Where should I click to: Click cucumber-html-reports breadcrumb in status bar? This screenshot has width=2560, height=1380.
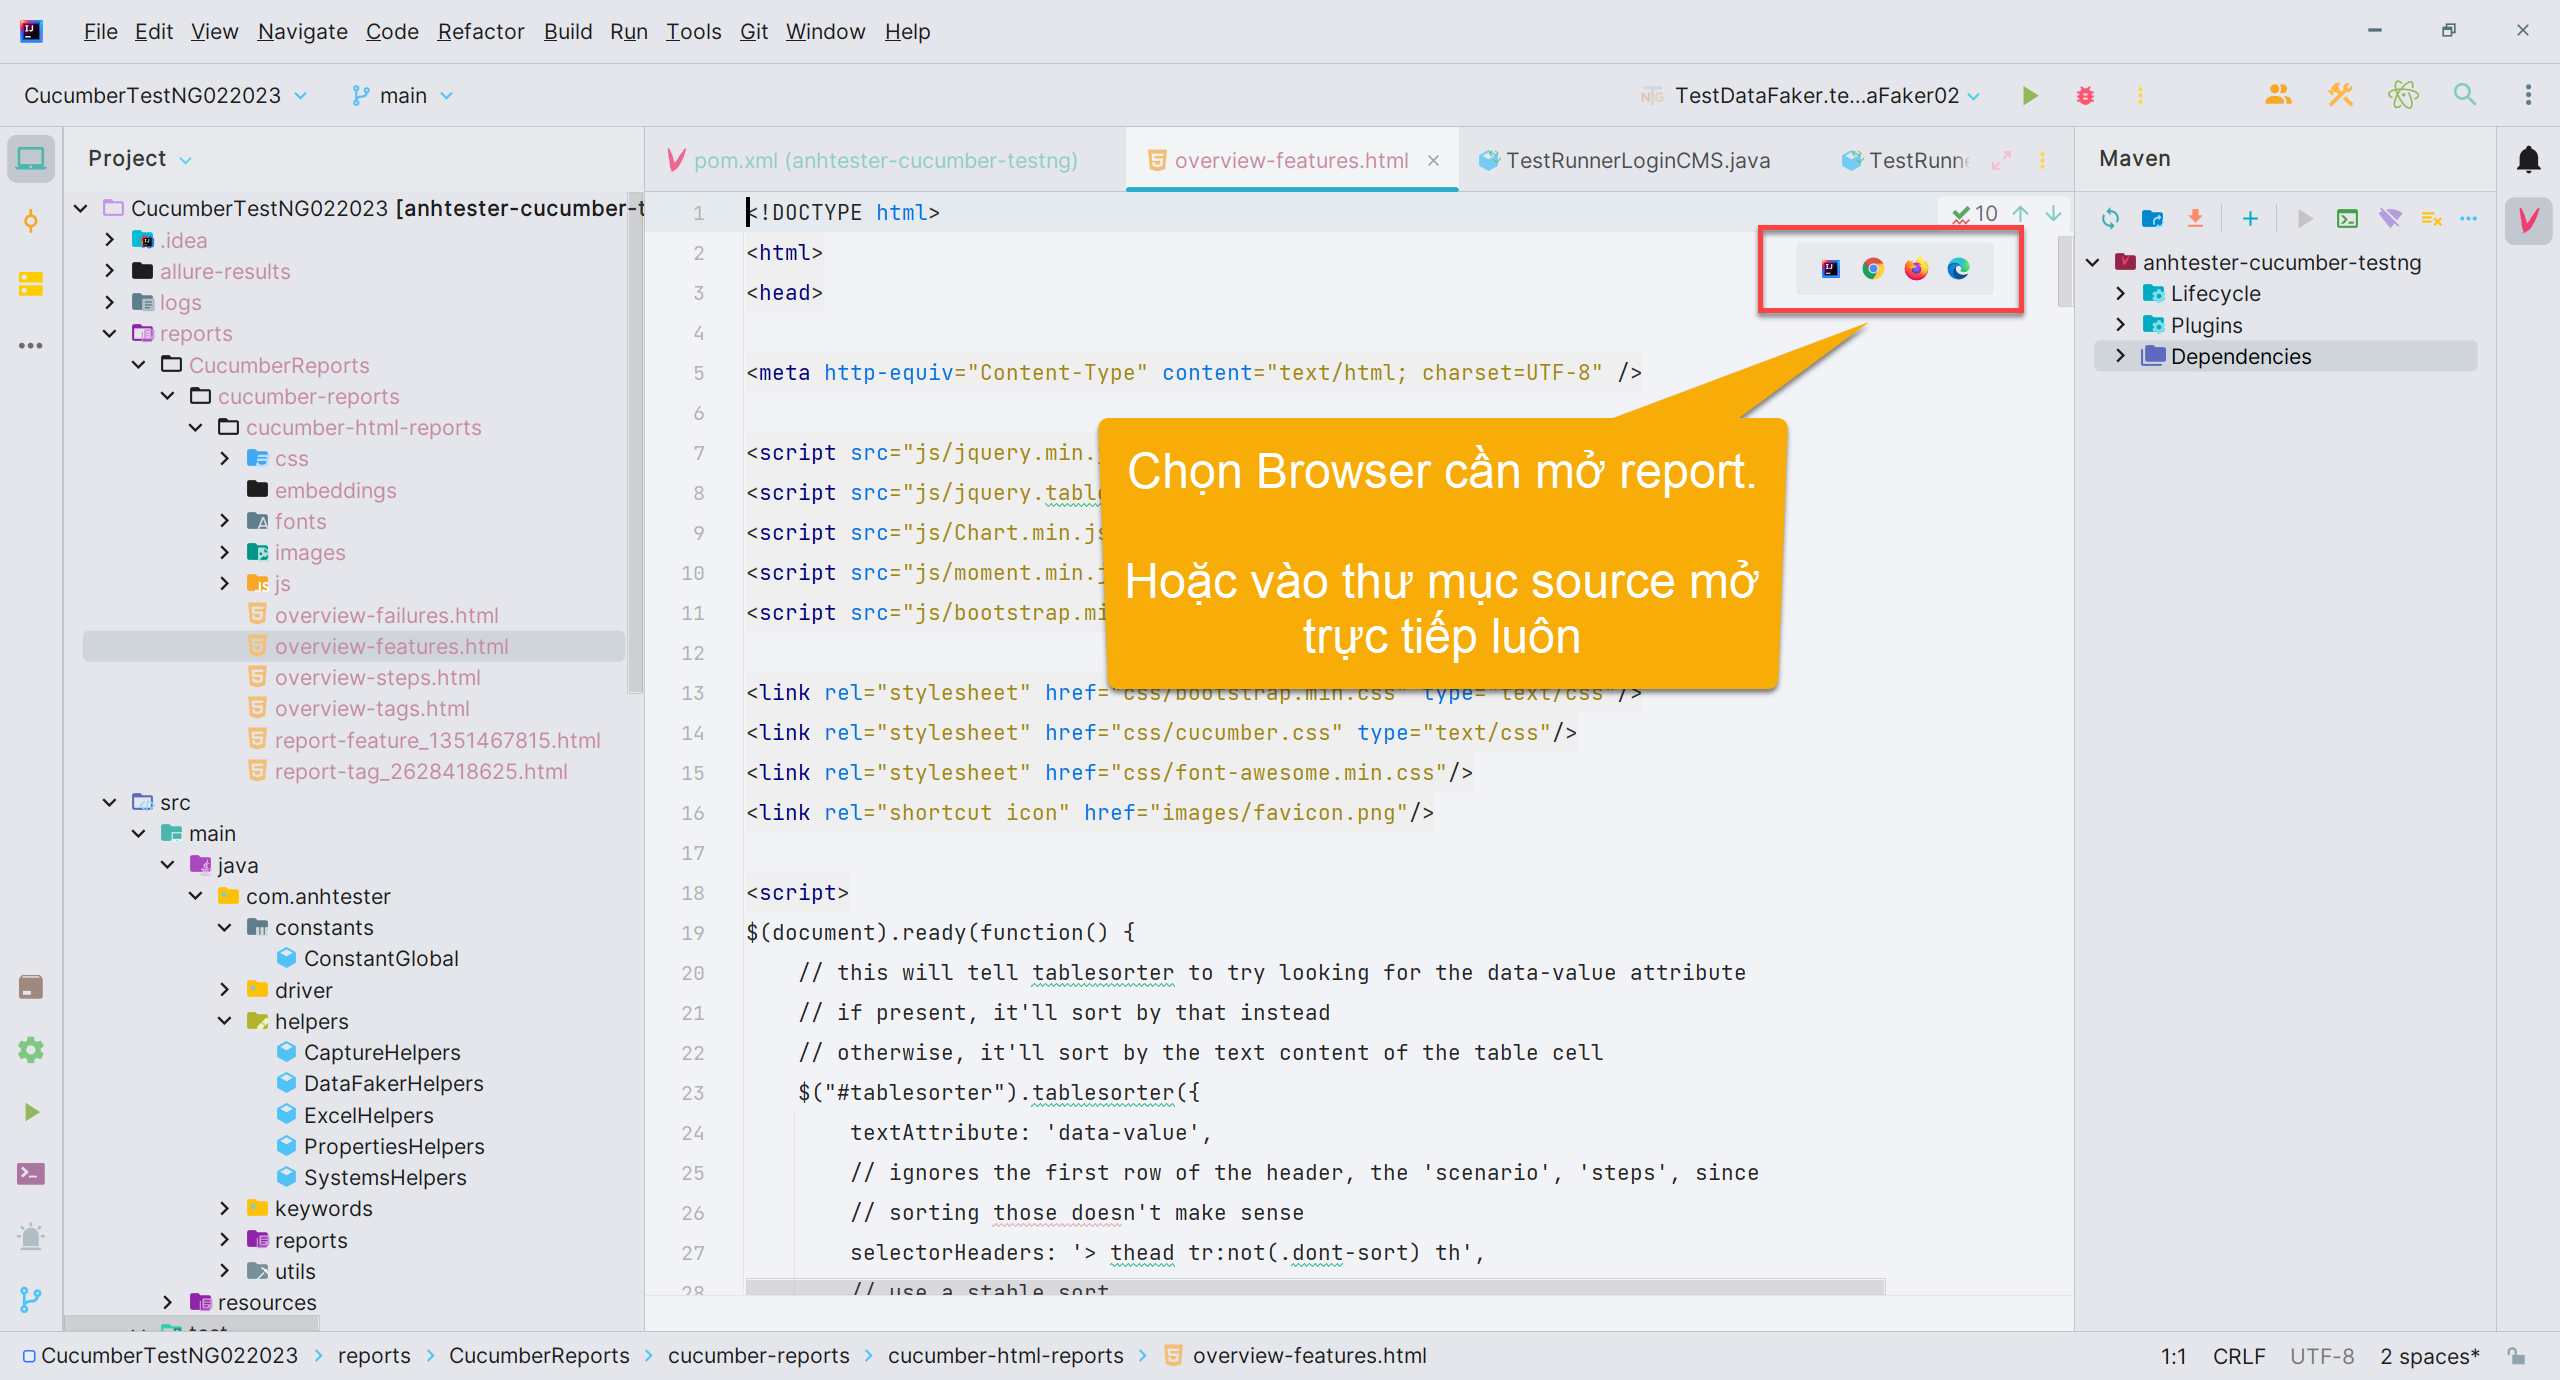1005,1356
